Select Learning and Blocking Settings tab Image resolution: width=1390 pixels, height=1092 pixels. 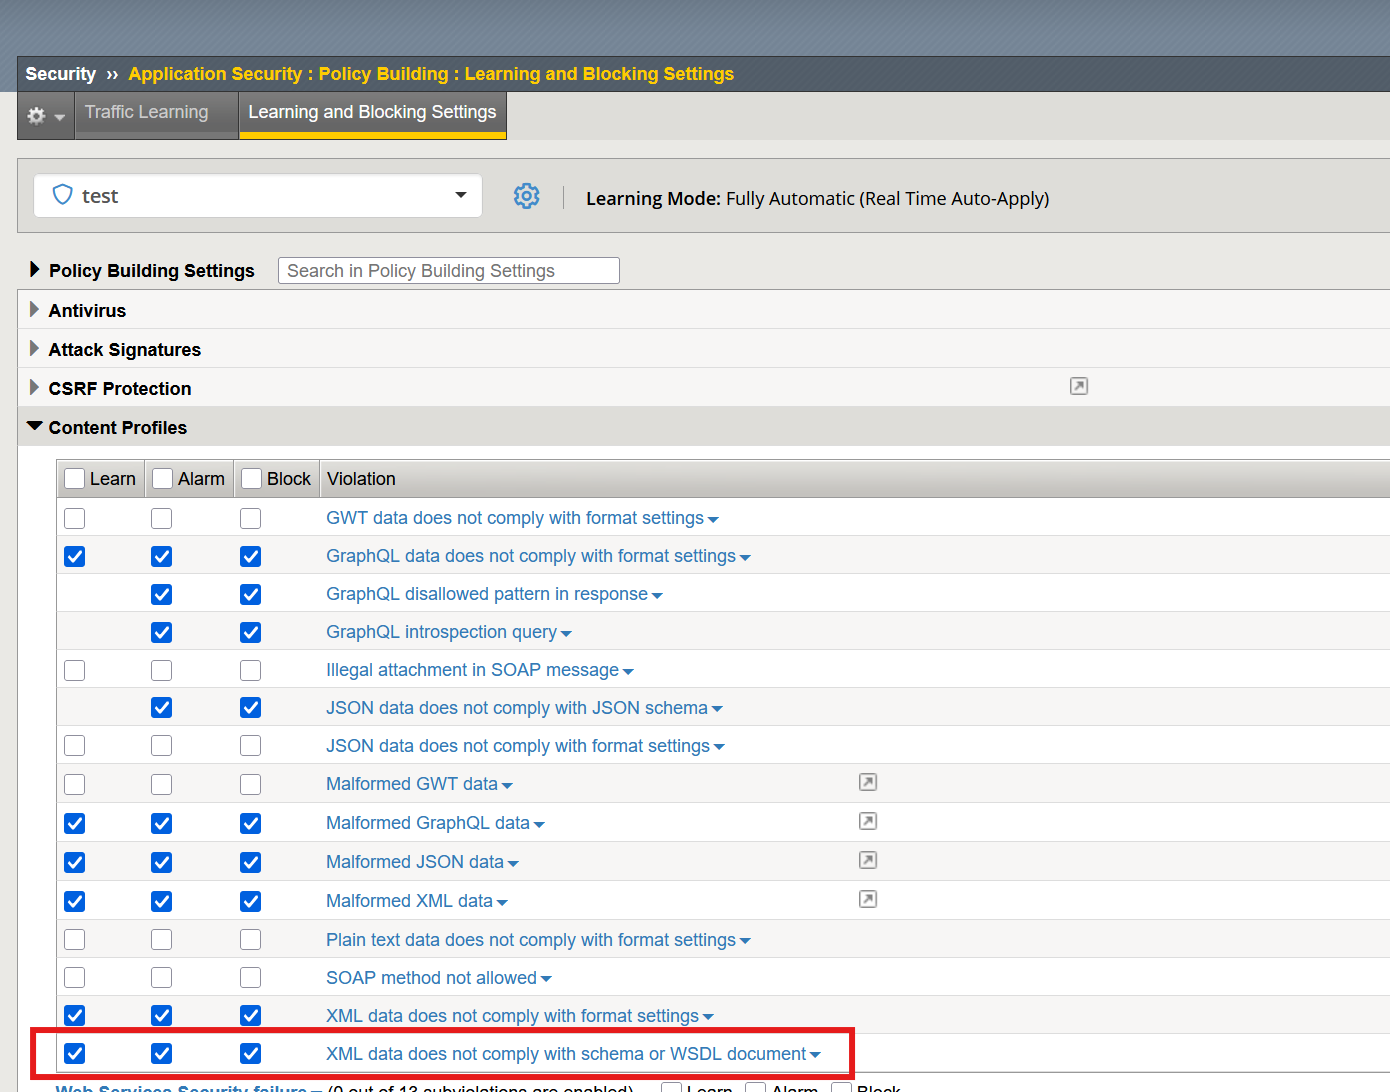click(x=372, y=113)
